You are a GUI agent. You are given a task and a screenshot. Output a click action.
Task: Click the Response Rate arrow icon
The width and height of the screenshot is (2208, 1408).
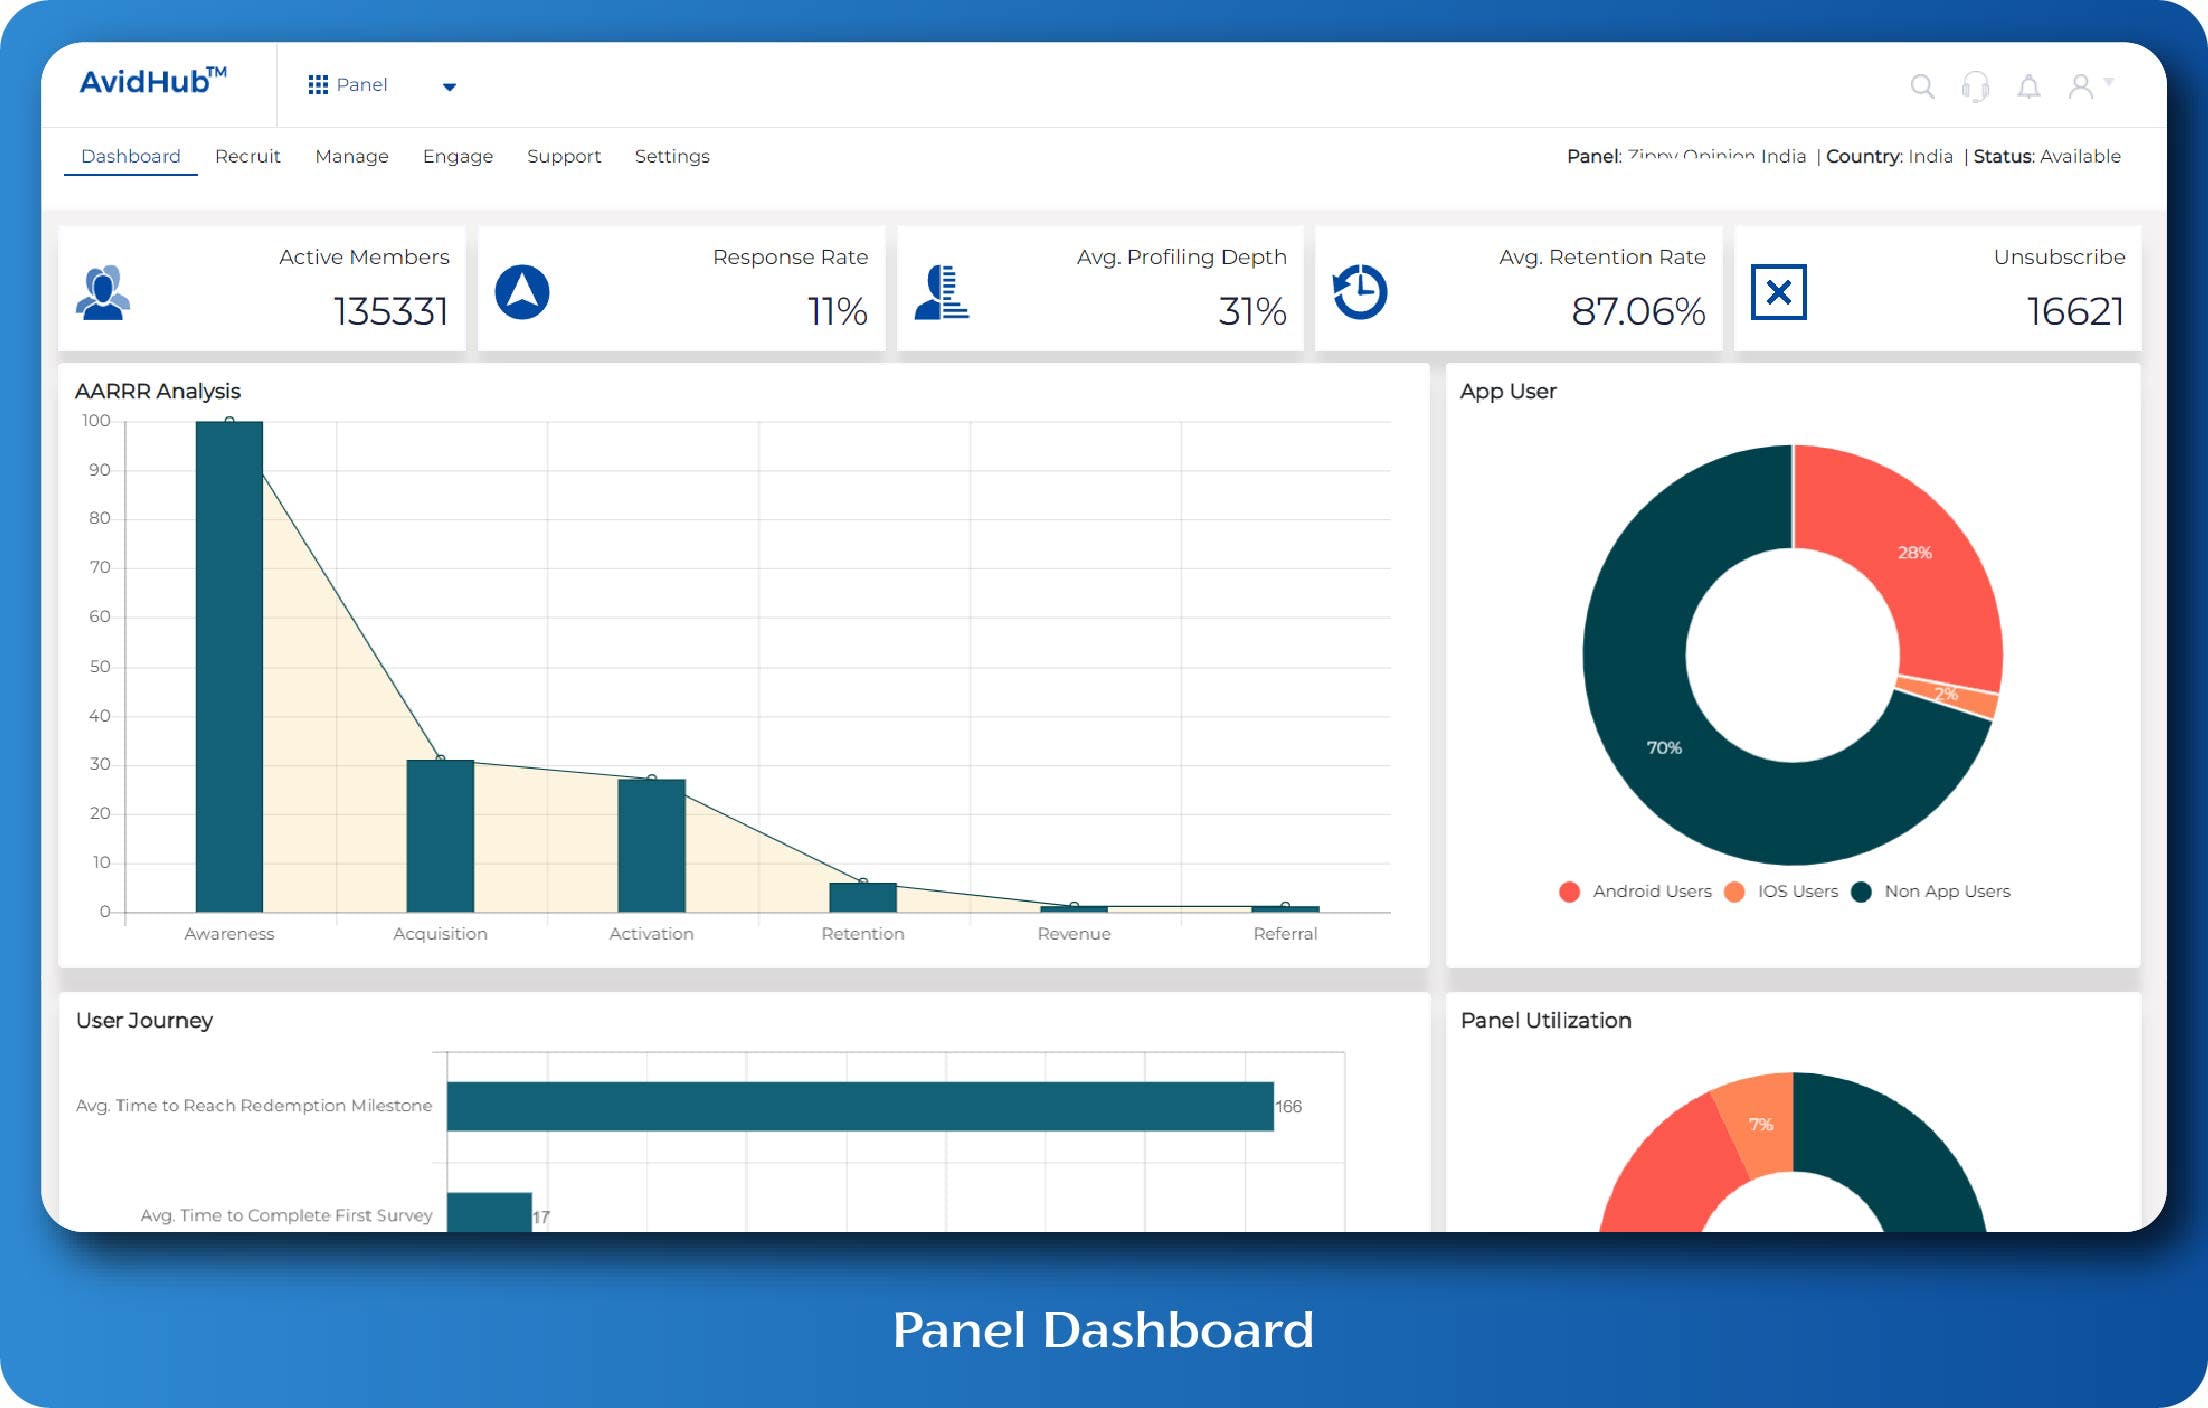pyautogui.click(x=522, y=292)
